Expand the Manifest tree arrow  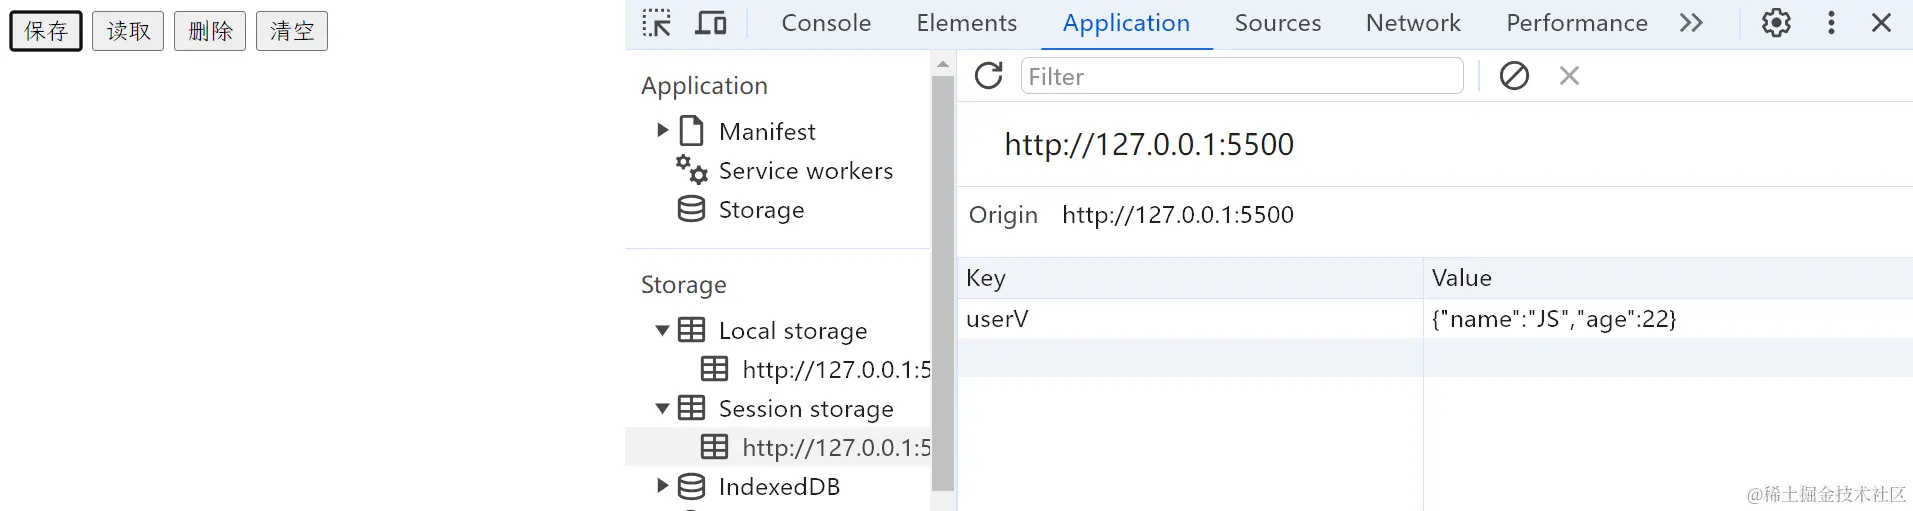coord(662,130)
